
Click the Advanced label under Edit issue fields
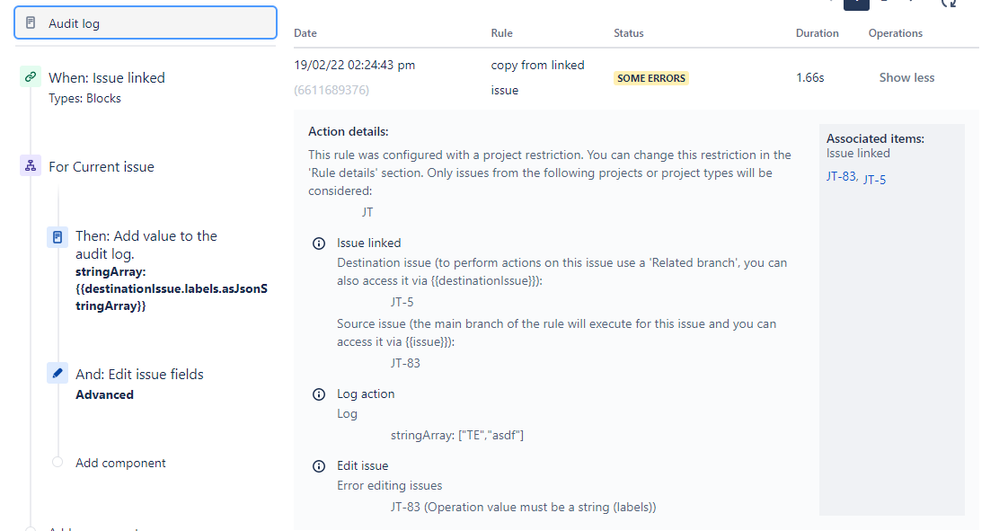coord(104,395)
